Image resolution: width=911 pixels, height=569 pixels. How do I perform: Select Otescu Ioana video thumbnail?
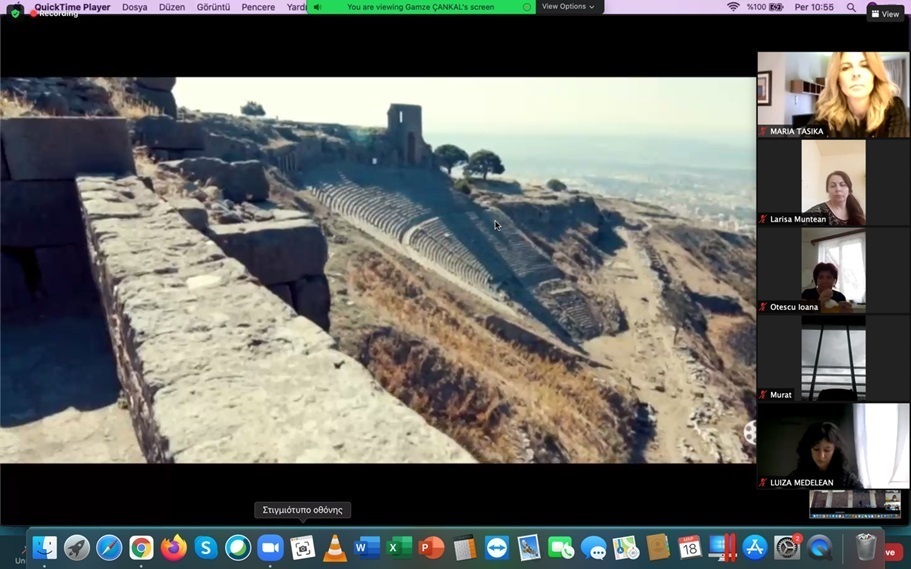tap(833, 270)
